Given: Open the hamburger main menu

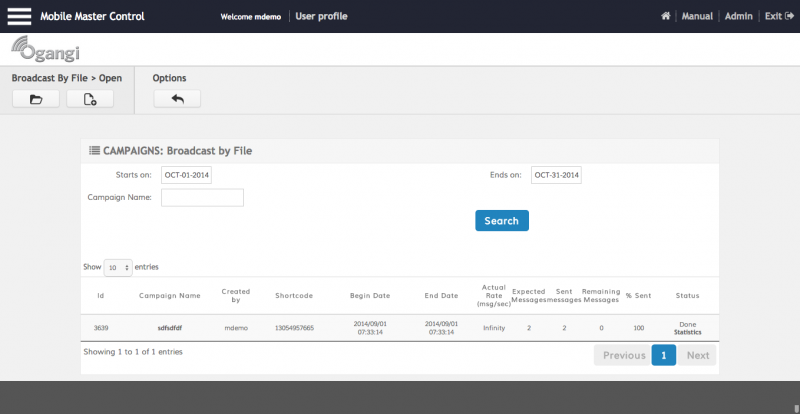Looking at the screenshot, I should (x=20, y=16).
